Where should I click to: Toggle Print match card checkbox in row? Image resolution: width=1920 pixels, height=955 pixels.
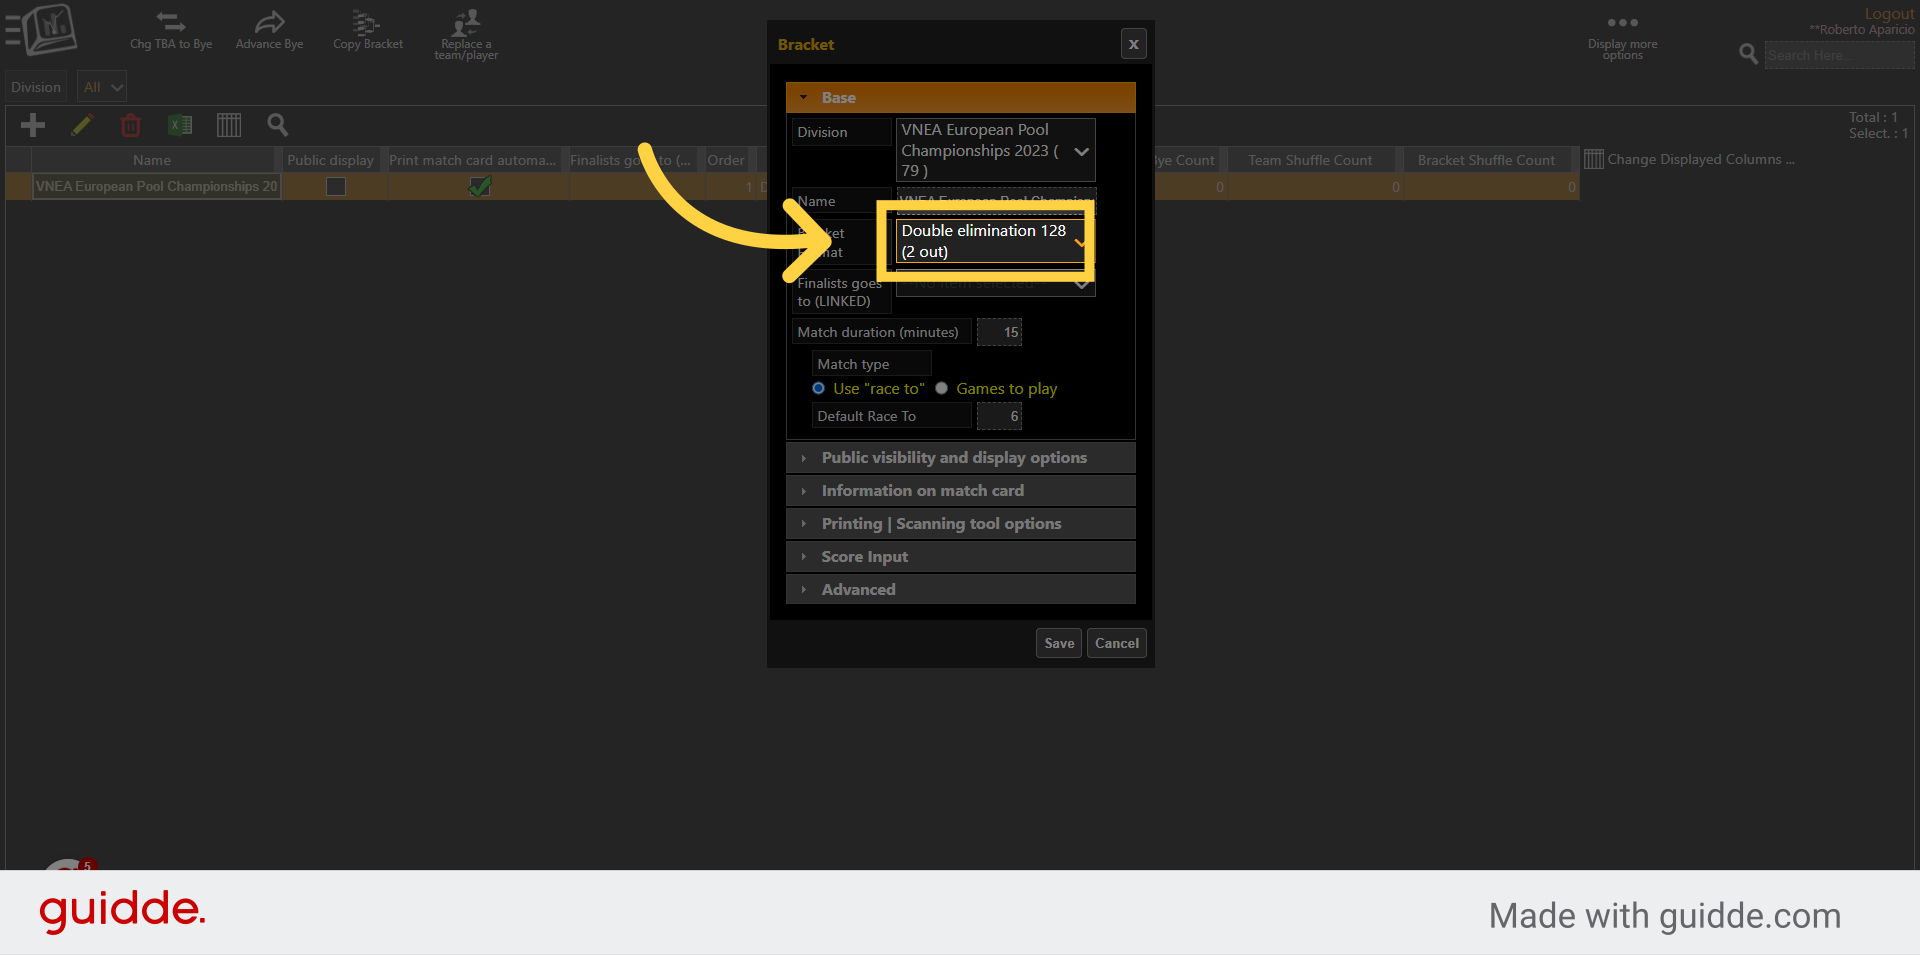click(x=480, y=186)
